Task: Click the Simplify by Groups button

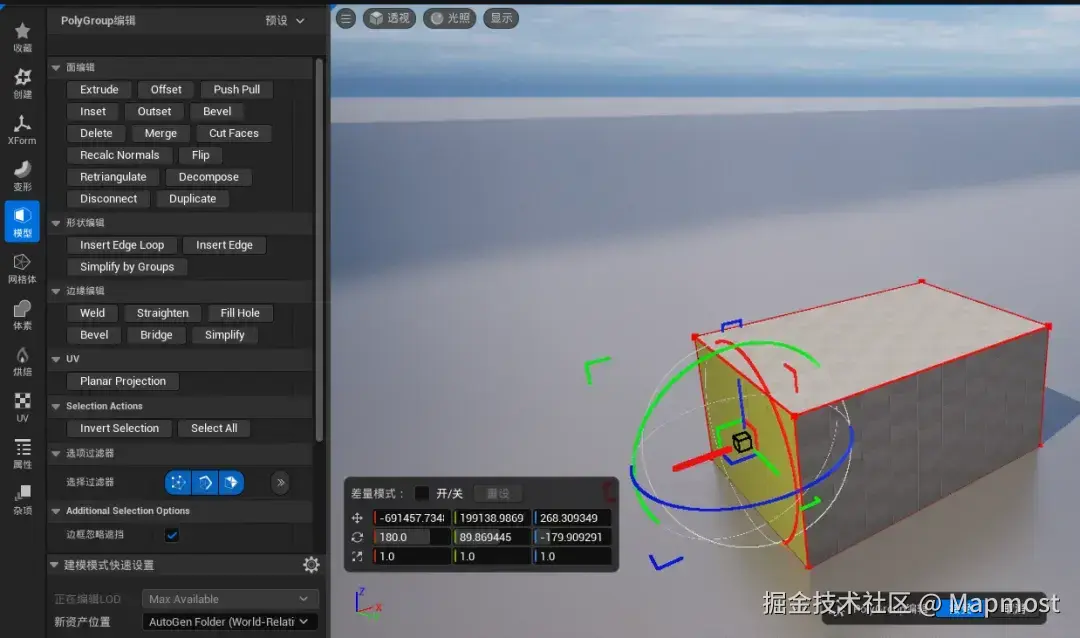Action: point(127,267)
